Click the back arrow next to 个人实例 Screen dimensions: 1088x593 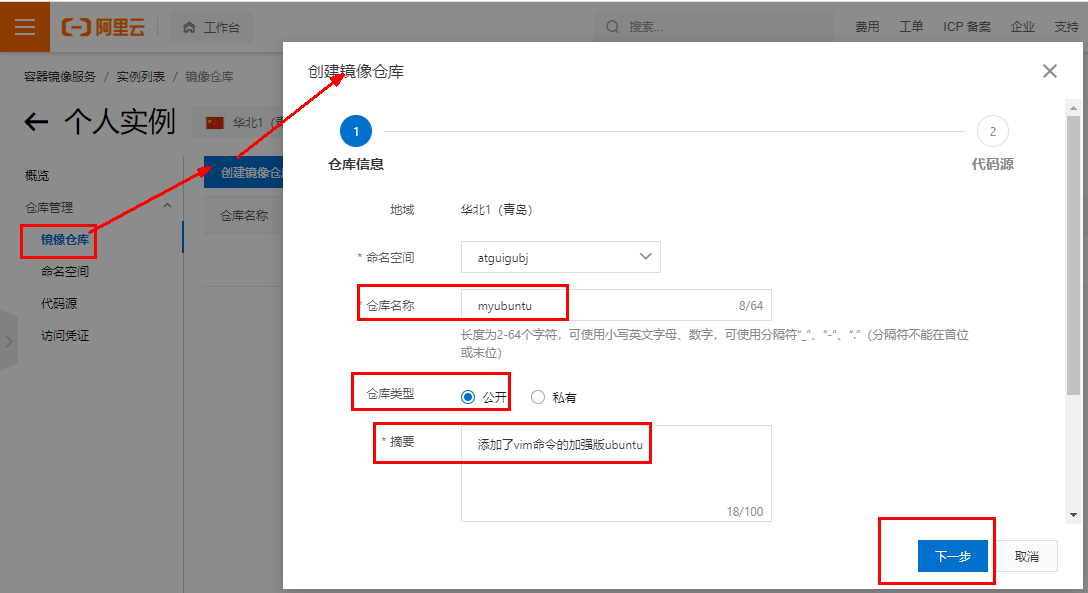click(36, 123)
